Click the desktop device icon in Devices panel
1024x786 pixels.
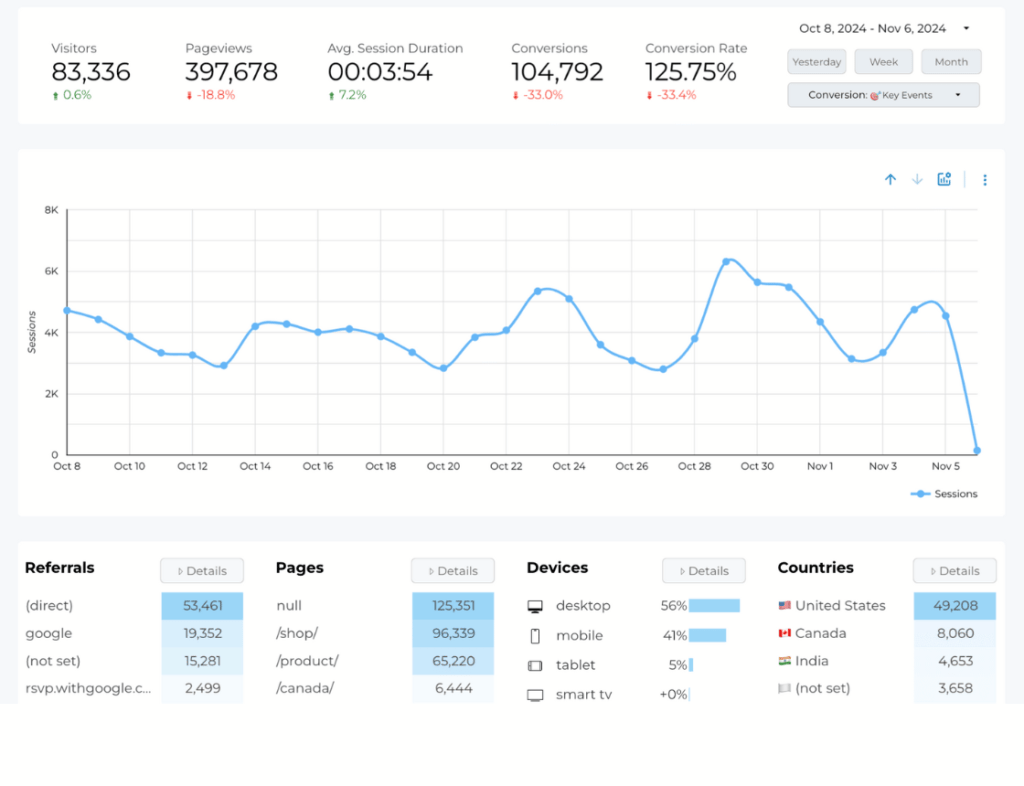click(x=536, y=605)
